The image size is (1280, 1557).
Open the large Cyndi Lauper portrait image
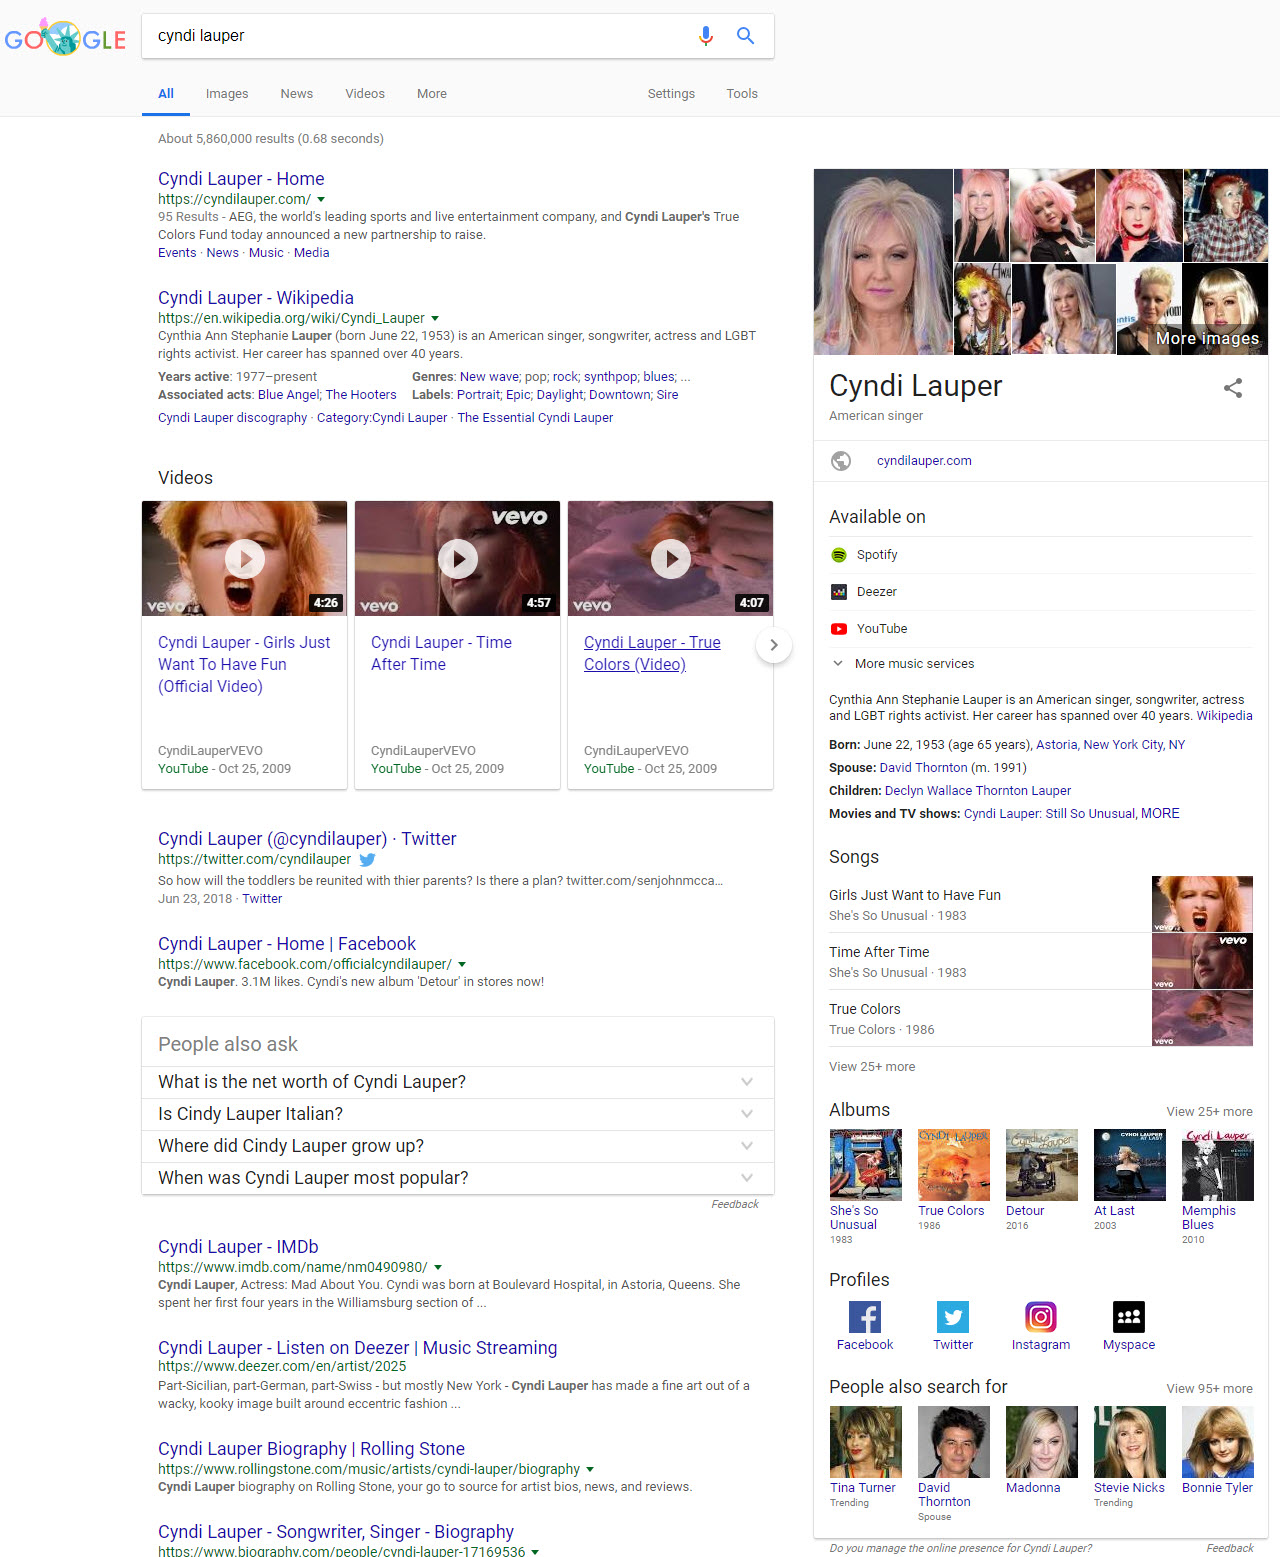pyautogui.click(x=883, y=262)
